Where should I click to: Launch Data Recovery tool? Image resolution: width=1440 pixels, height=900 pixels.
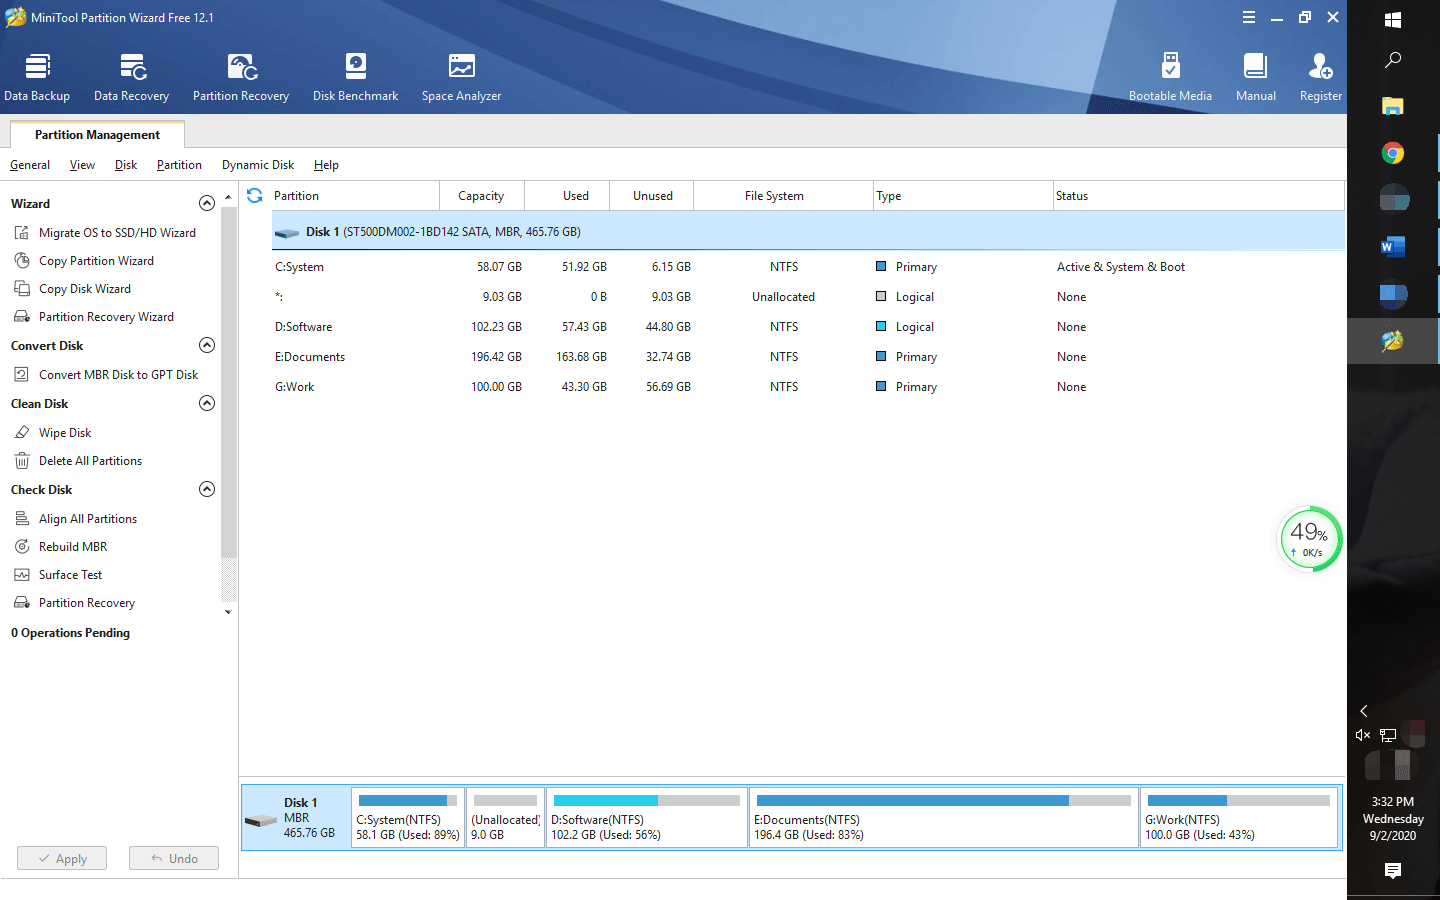[x=131, y=78]
